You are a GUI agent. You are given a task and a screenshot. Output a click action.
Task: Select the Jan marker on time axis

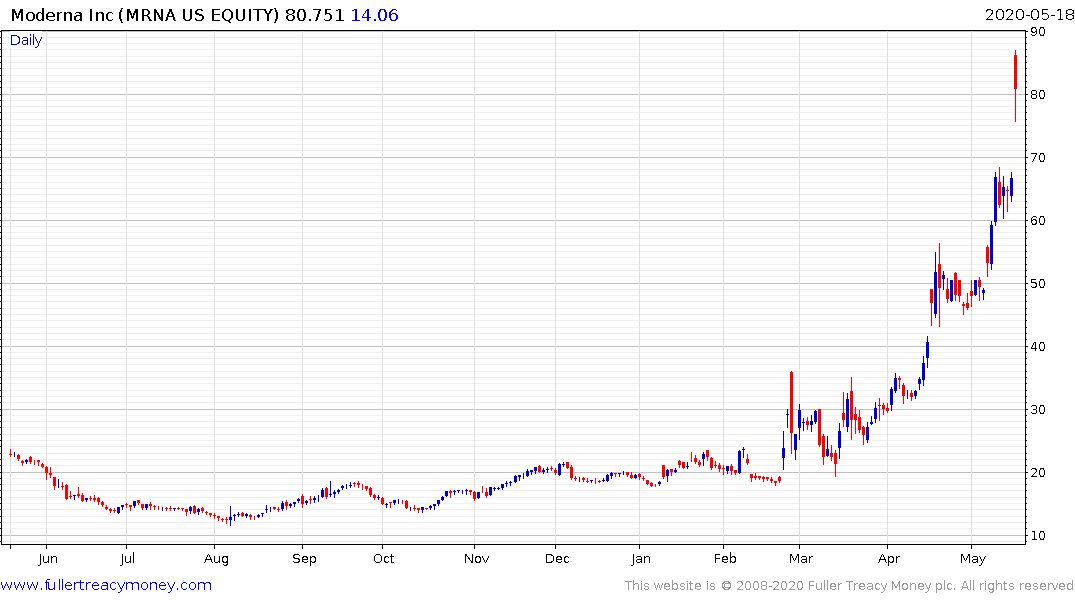641,559
